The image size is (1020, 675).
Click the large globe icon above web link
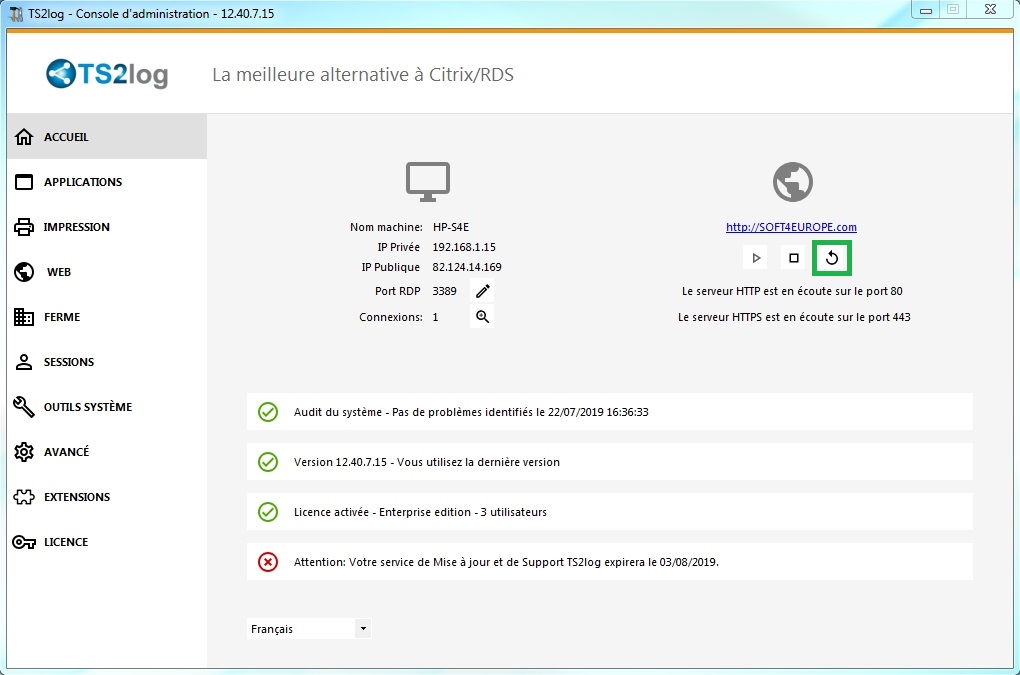pos(792,182)
